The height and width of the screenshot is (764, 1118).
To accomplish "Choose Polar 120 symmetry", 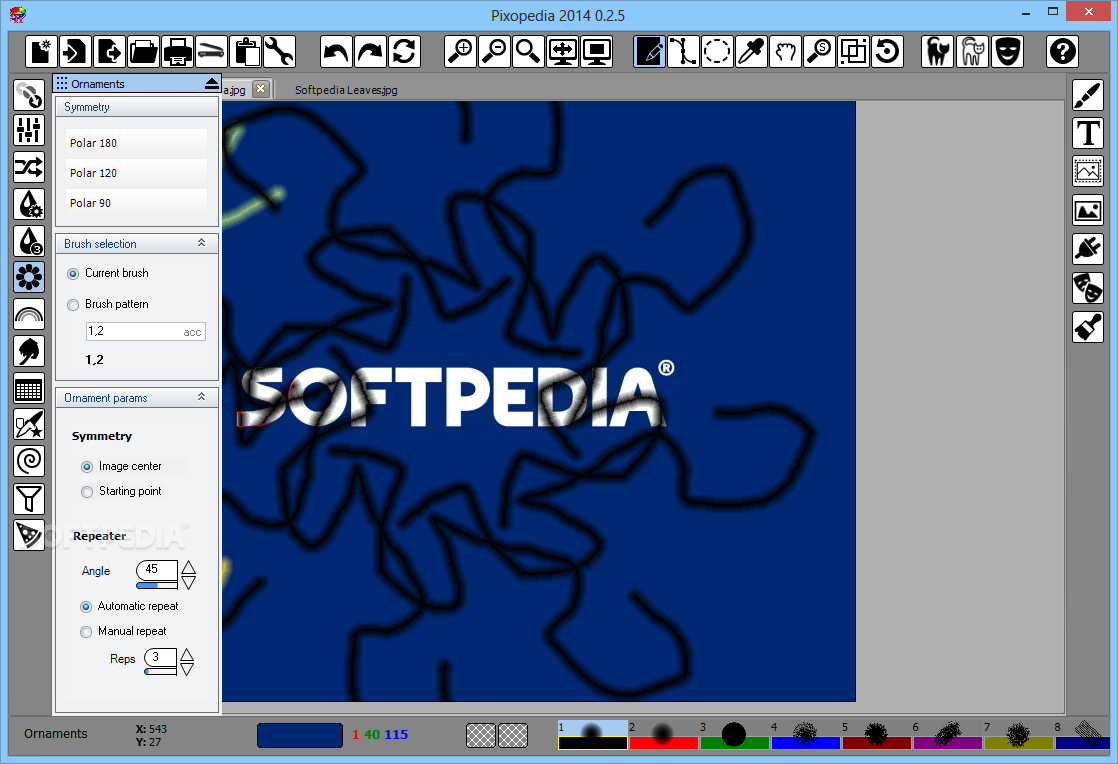I will point(136,173).
